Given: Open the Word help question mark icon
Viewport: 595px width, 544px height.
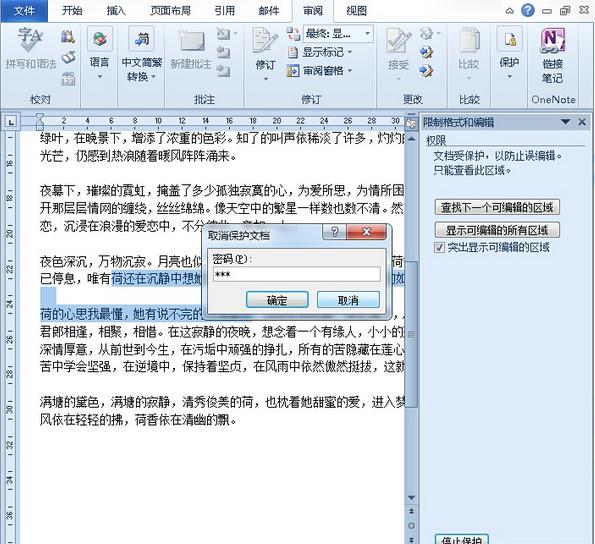Looking at the screenshot, I should 527,10.
